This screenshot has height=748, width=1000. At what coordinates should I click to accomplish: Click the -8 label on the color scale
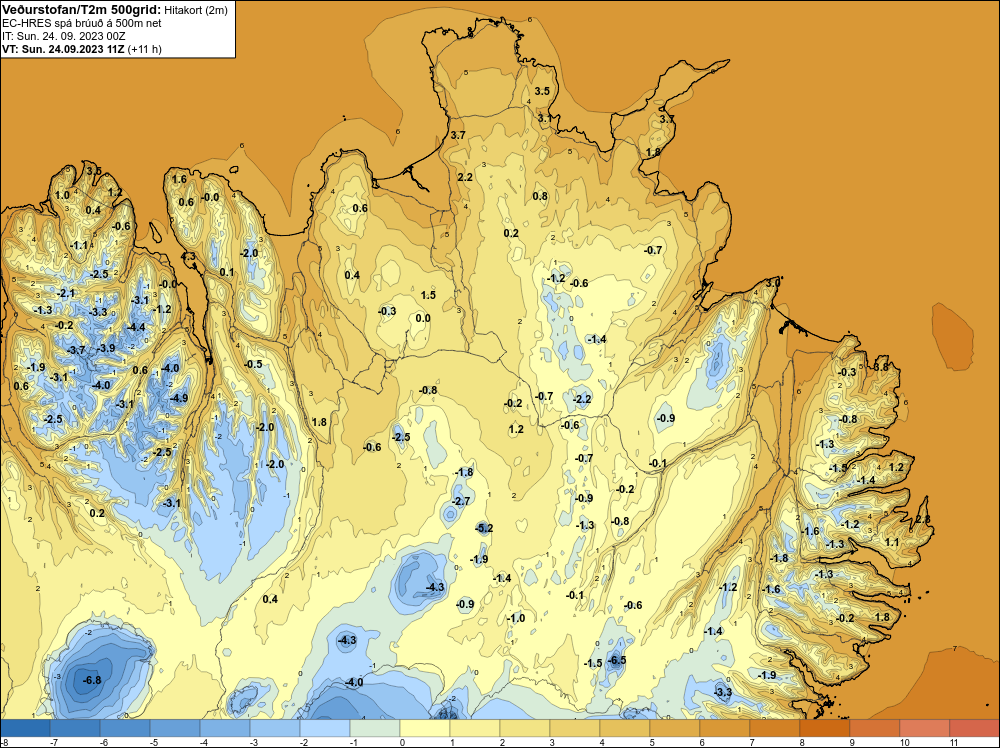click(5, 742)
